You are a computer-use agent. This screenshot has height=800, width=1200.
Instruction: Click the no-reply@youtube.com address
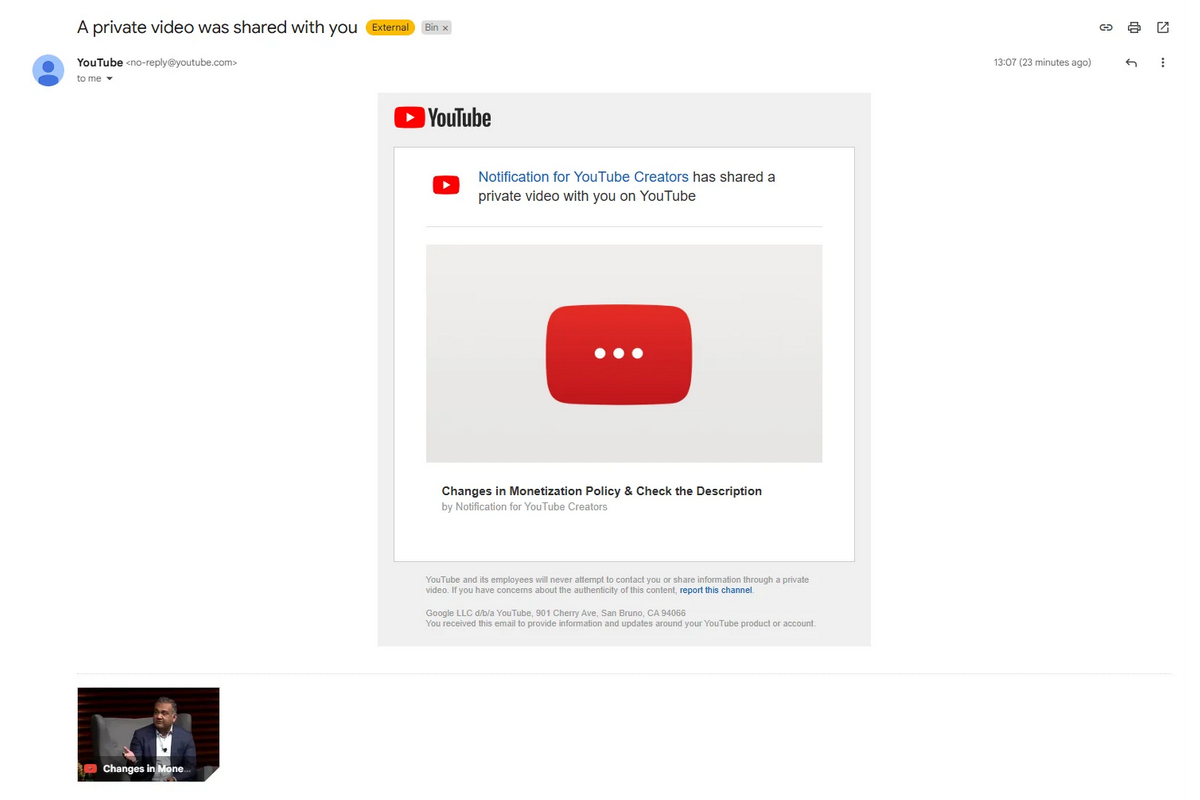[182, 62]
